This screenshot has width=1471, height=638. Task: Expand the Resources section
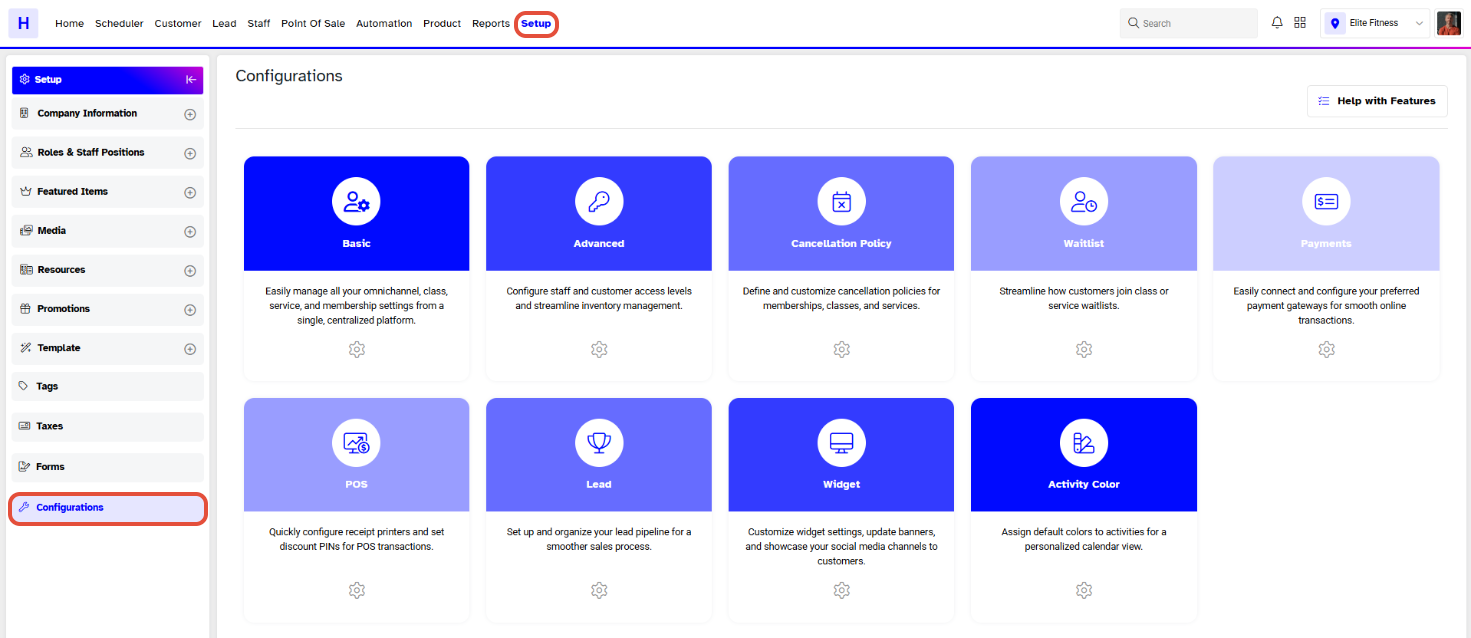[x=190, y=271]
